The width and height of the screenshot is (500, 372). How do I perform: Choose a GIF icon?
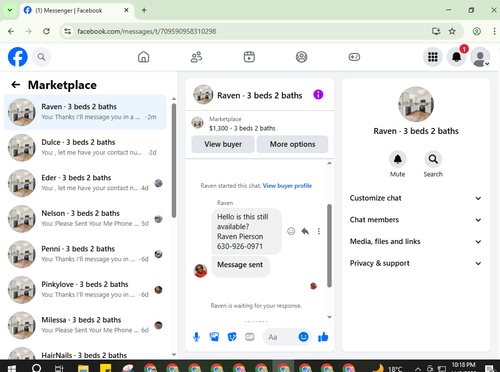250,337
